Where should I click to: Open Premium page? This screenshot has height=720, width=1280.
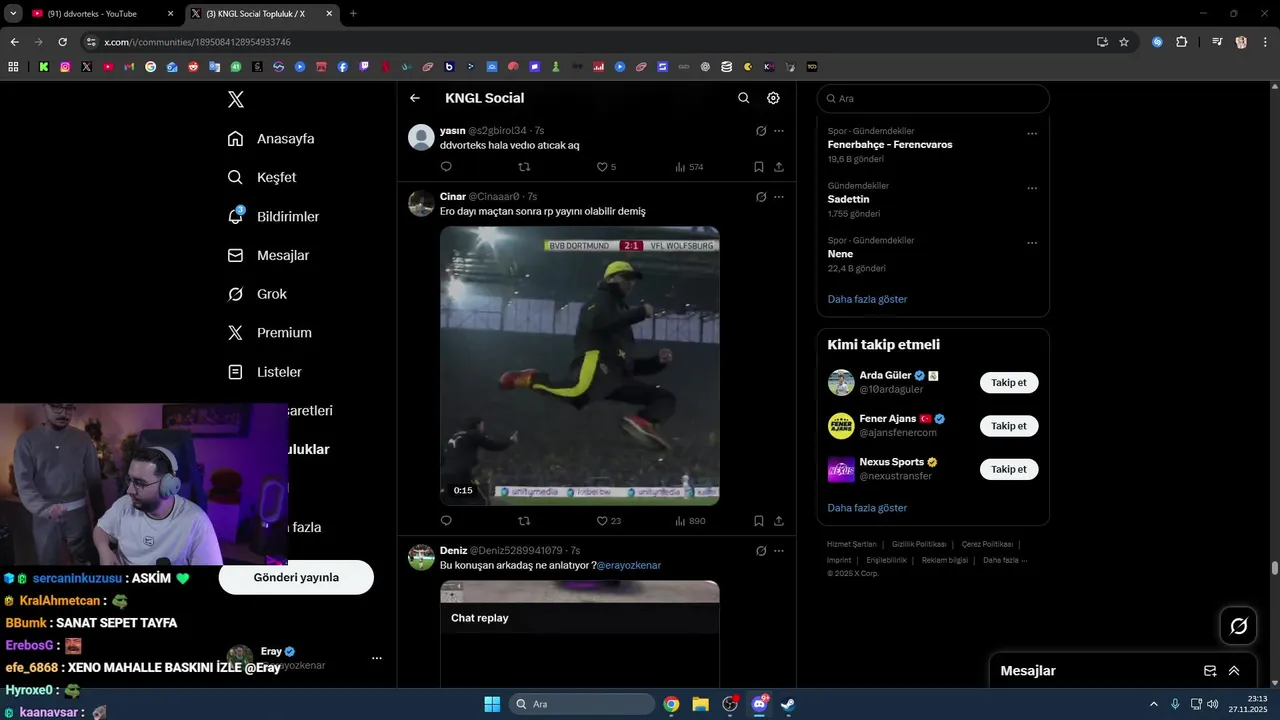(269, 333)
